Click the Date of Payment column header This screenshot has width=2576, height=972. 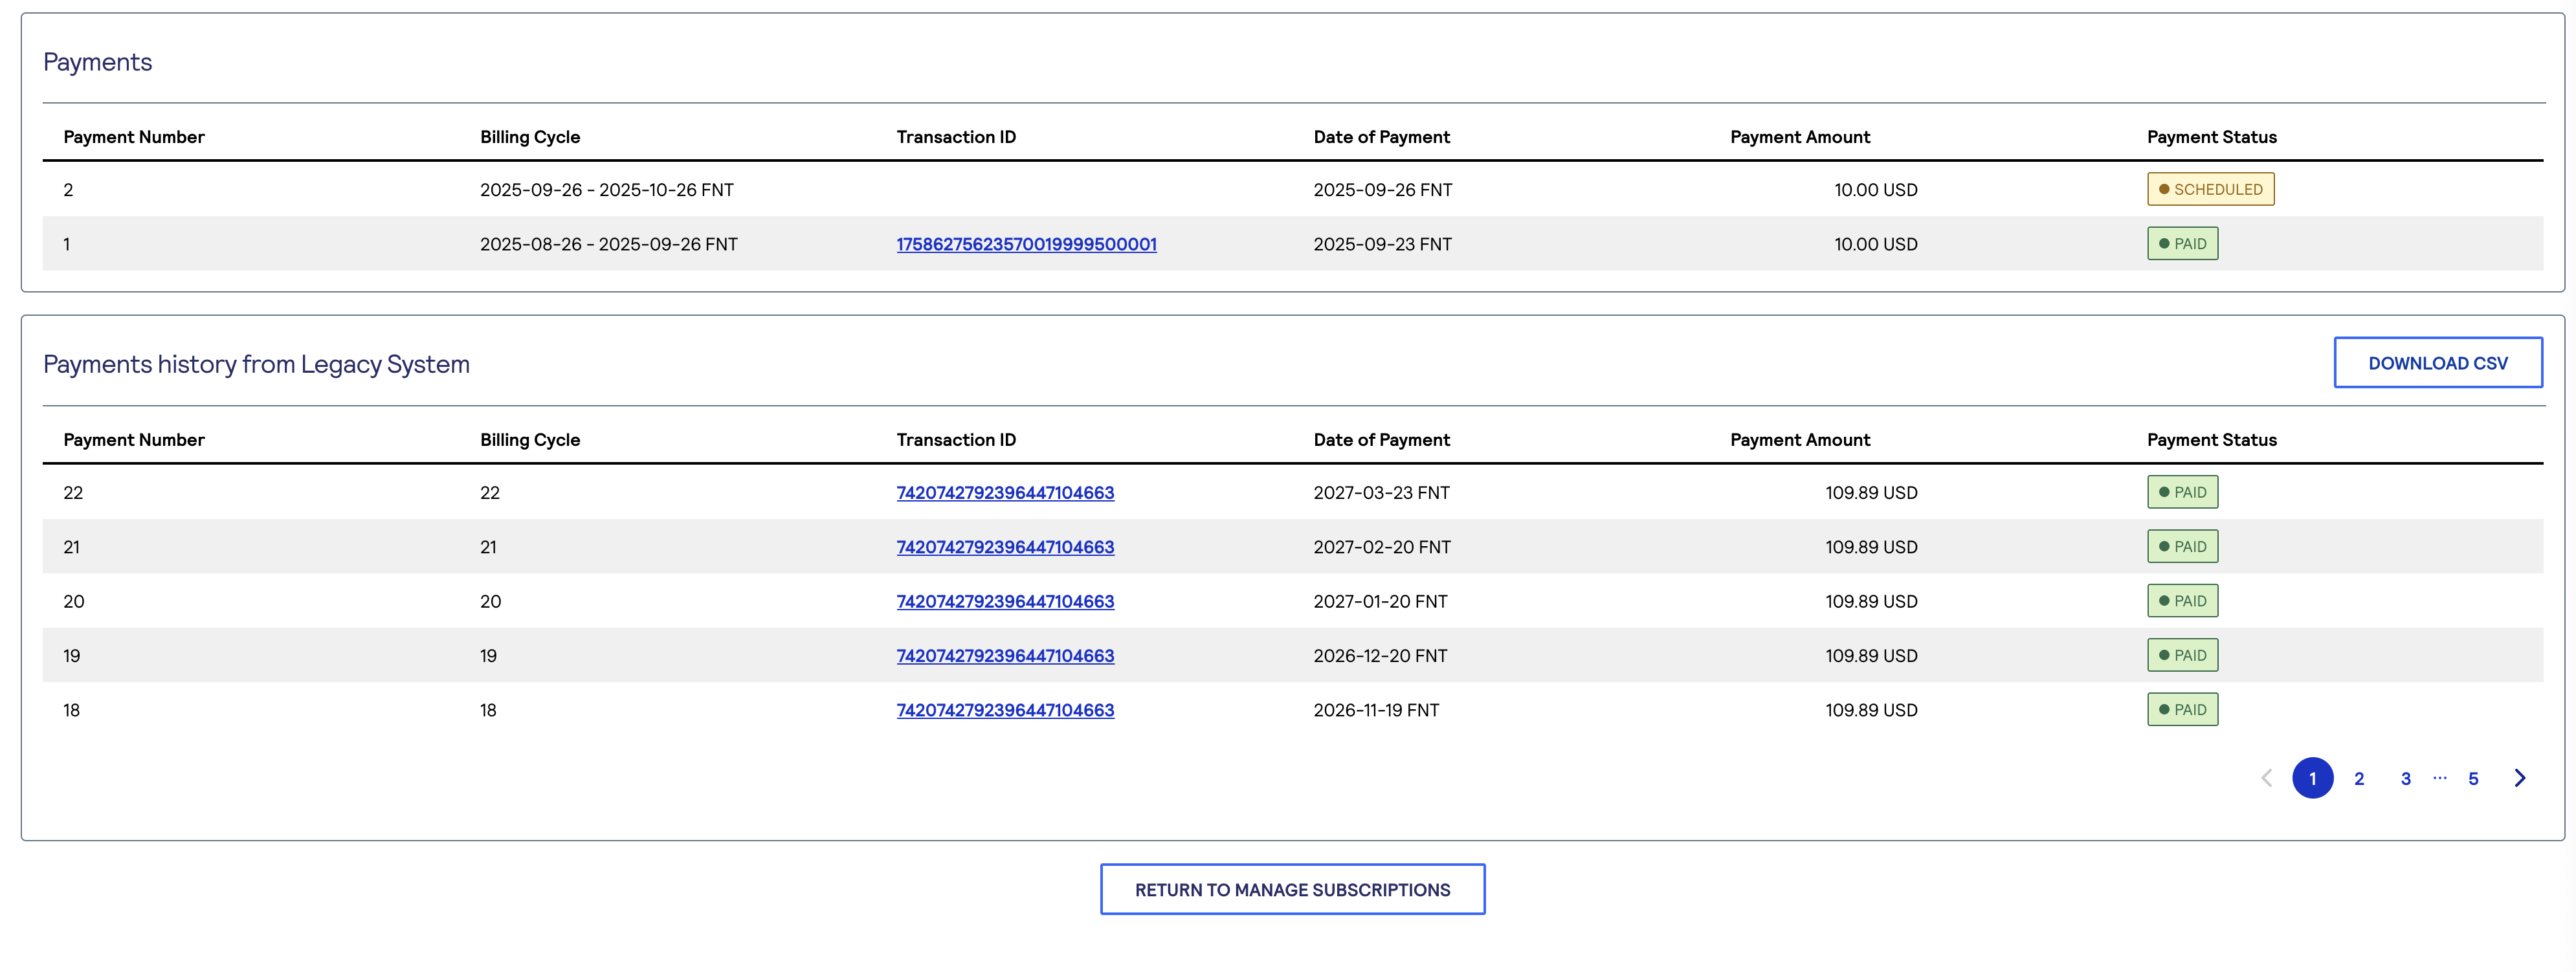(1382, 137)
